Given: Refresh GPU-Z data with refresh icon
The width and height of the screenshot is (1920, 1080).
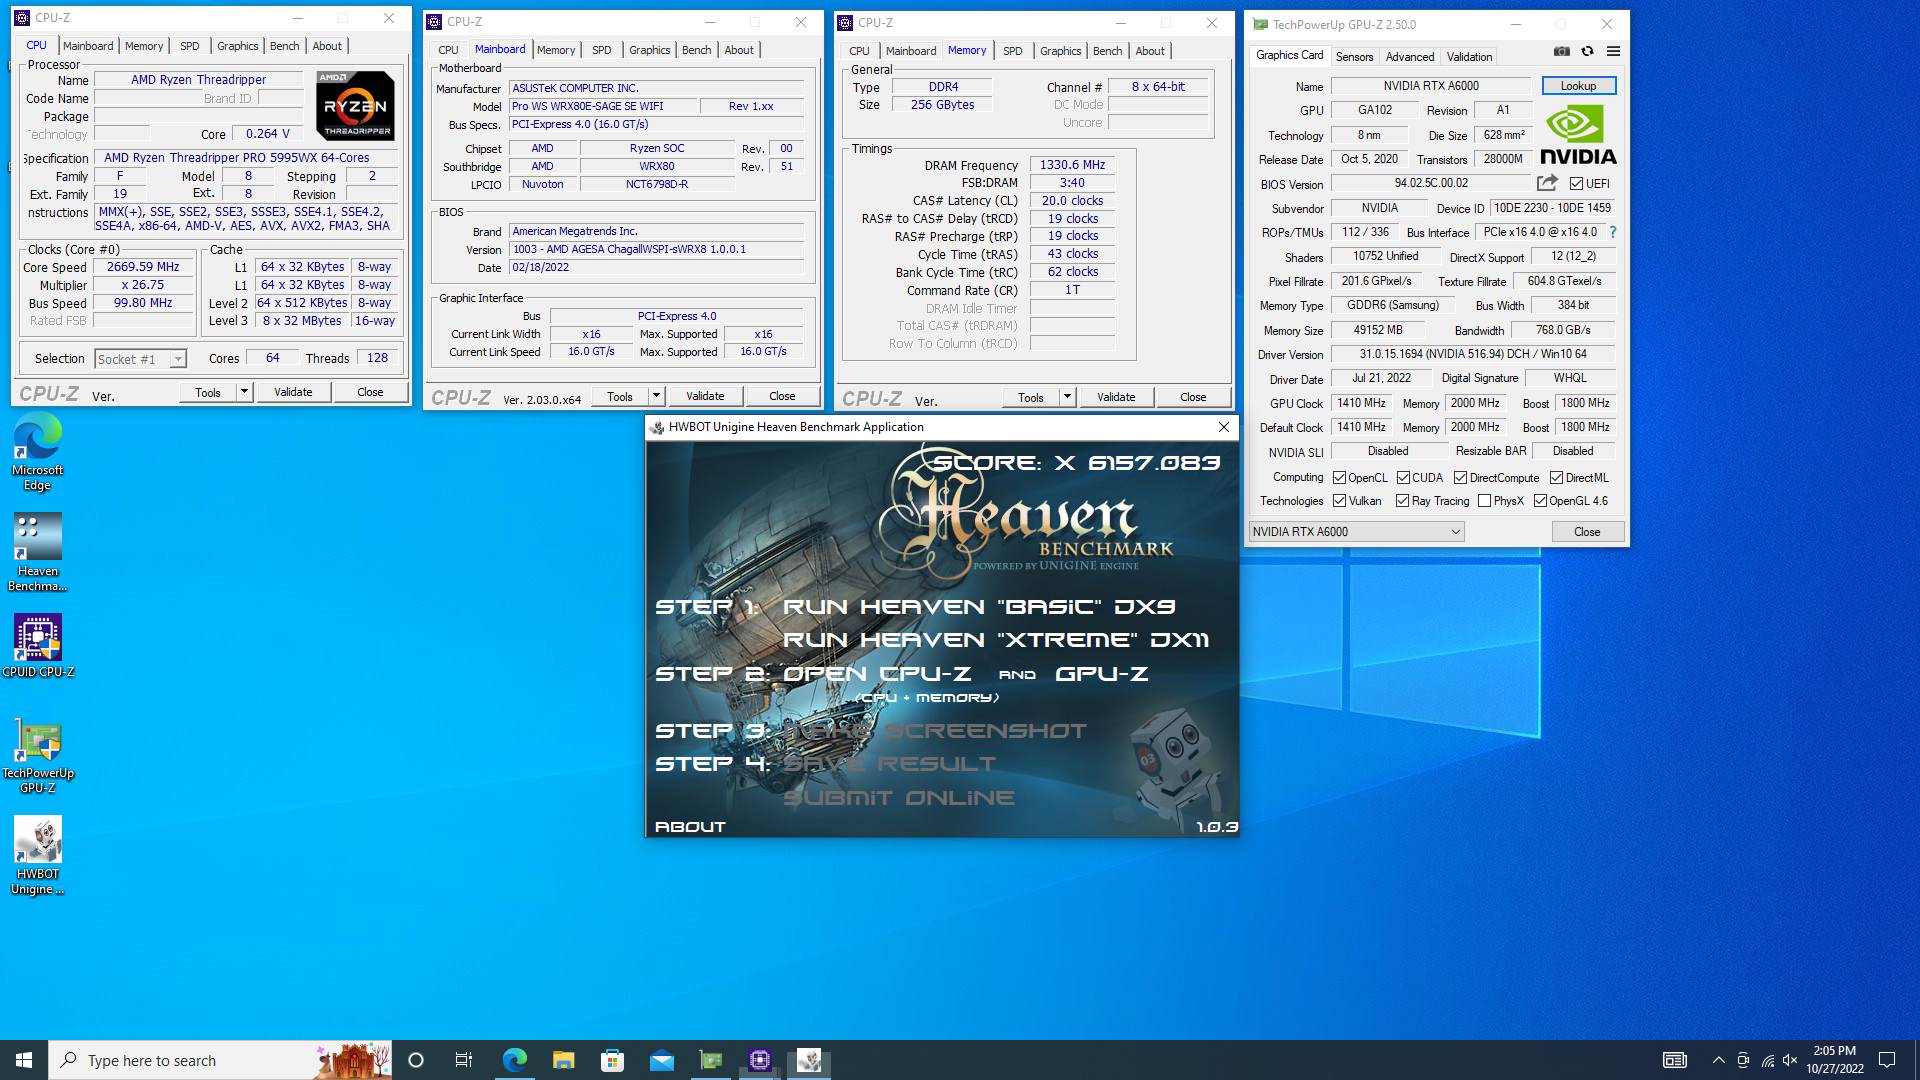Looking at the screenshot, I should click(x=1587, y=52).
